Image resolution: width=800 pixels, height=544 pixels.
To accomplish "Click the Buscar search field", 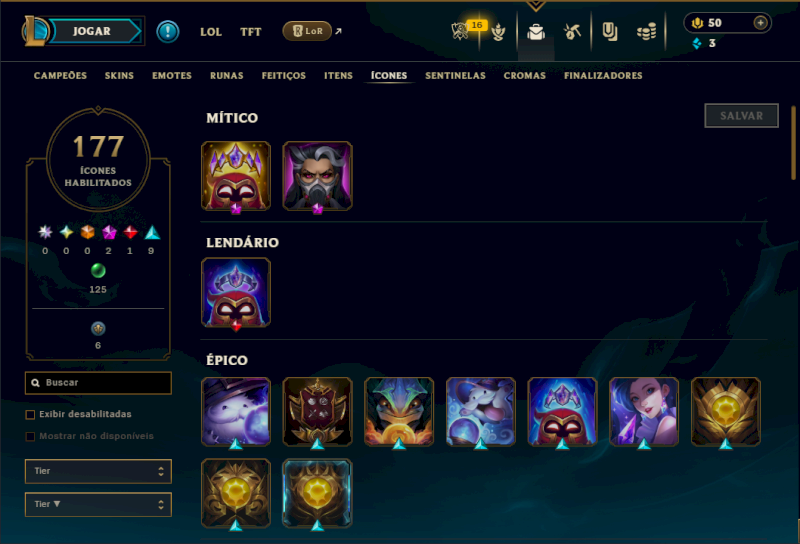I will click(98, 383).
